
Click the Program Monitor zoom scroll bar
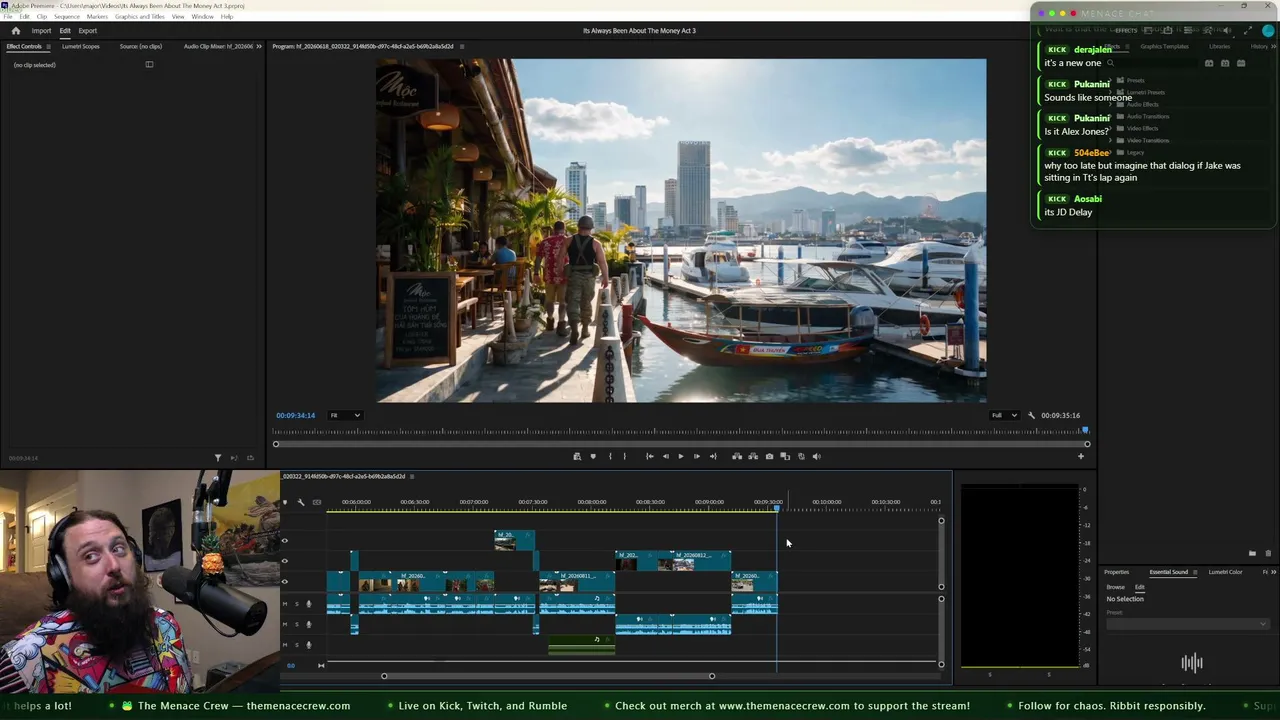681,445
